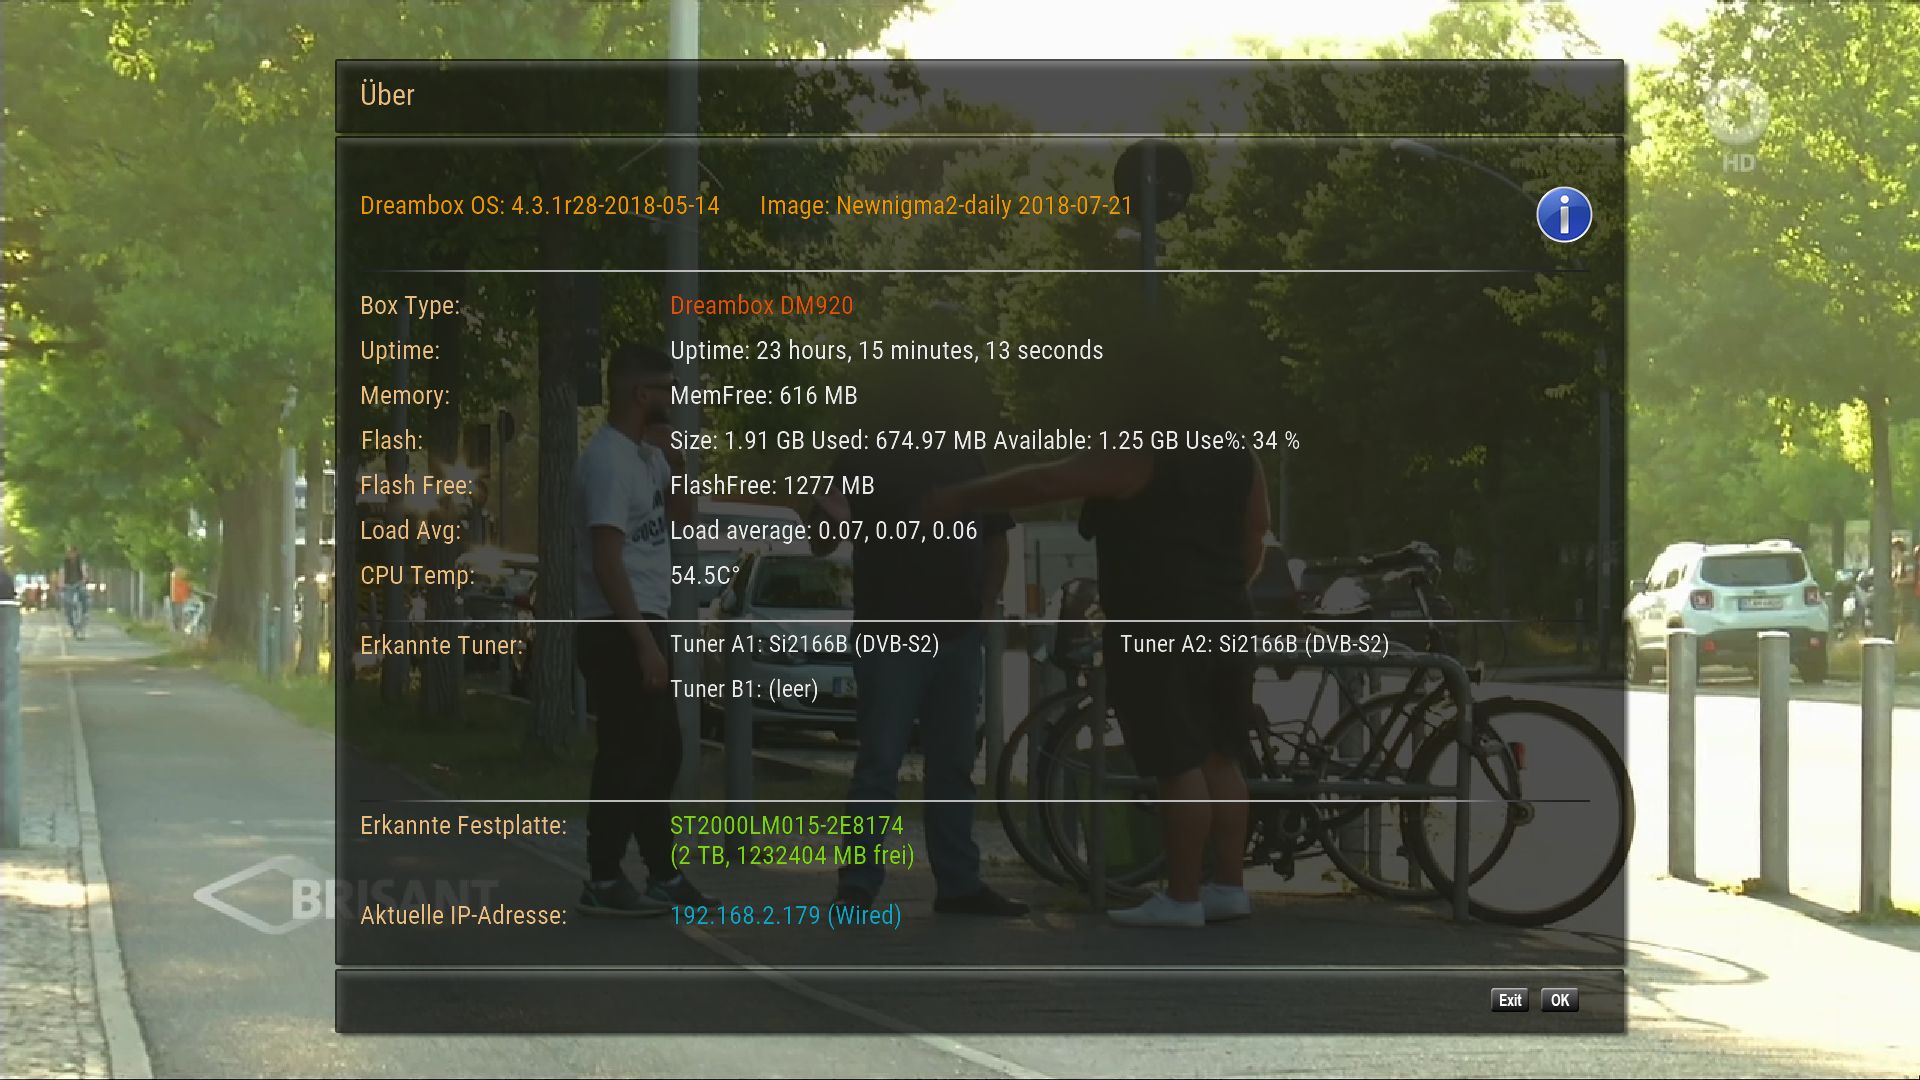The width and height of the screenshot is (1920, 1080).
Task: Click the FlashFree 1277 MB value
Action: tap(771, 486)
